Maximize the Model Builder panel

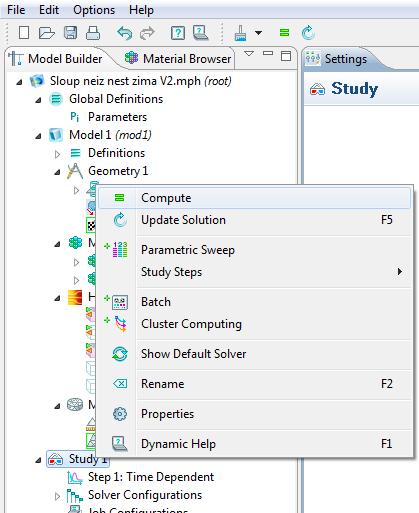(x=286, y=56)
